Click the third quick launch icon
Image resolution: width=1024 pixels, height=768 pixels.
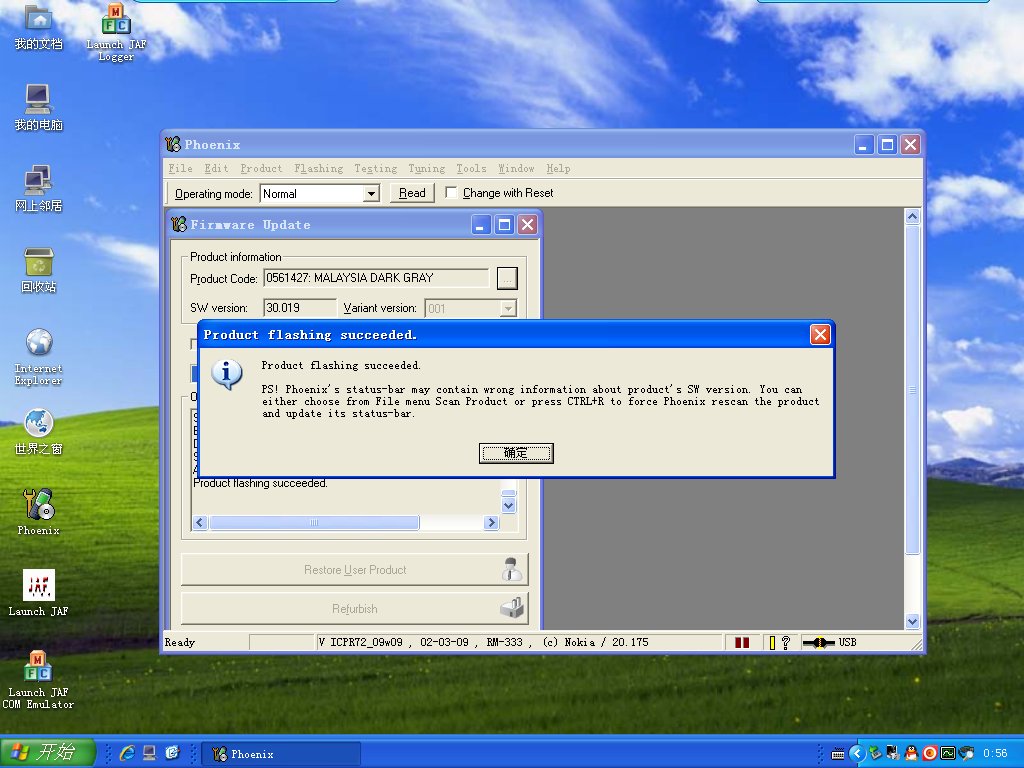coord(172,753)
